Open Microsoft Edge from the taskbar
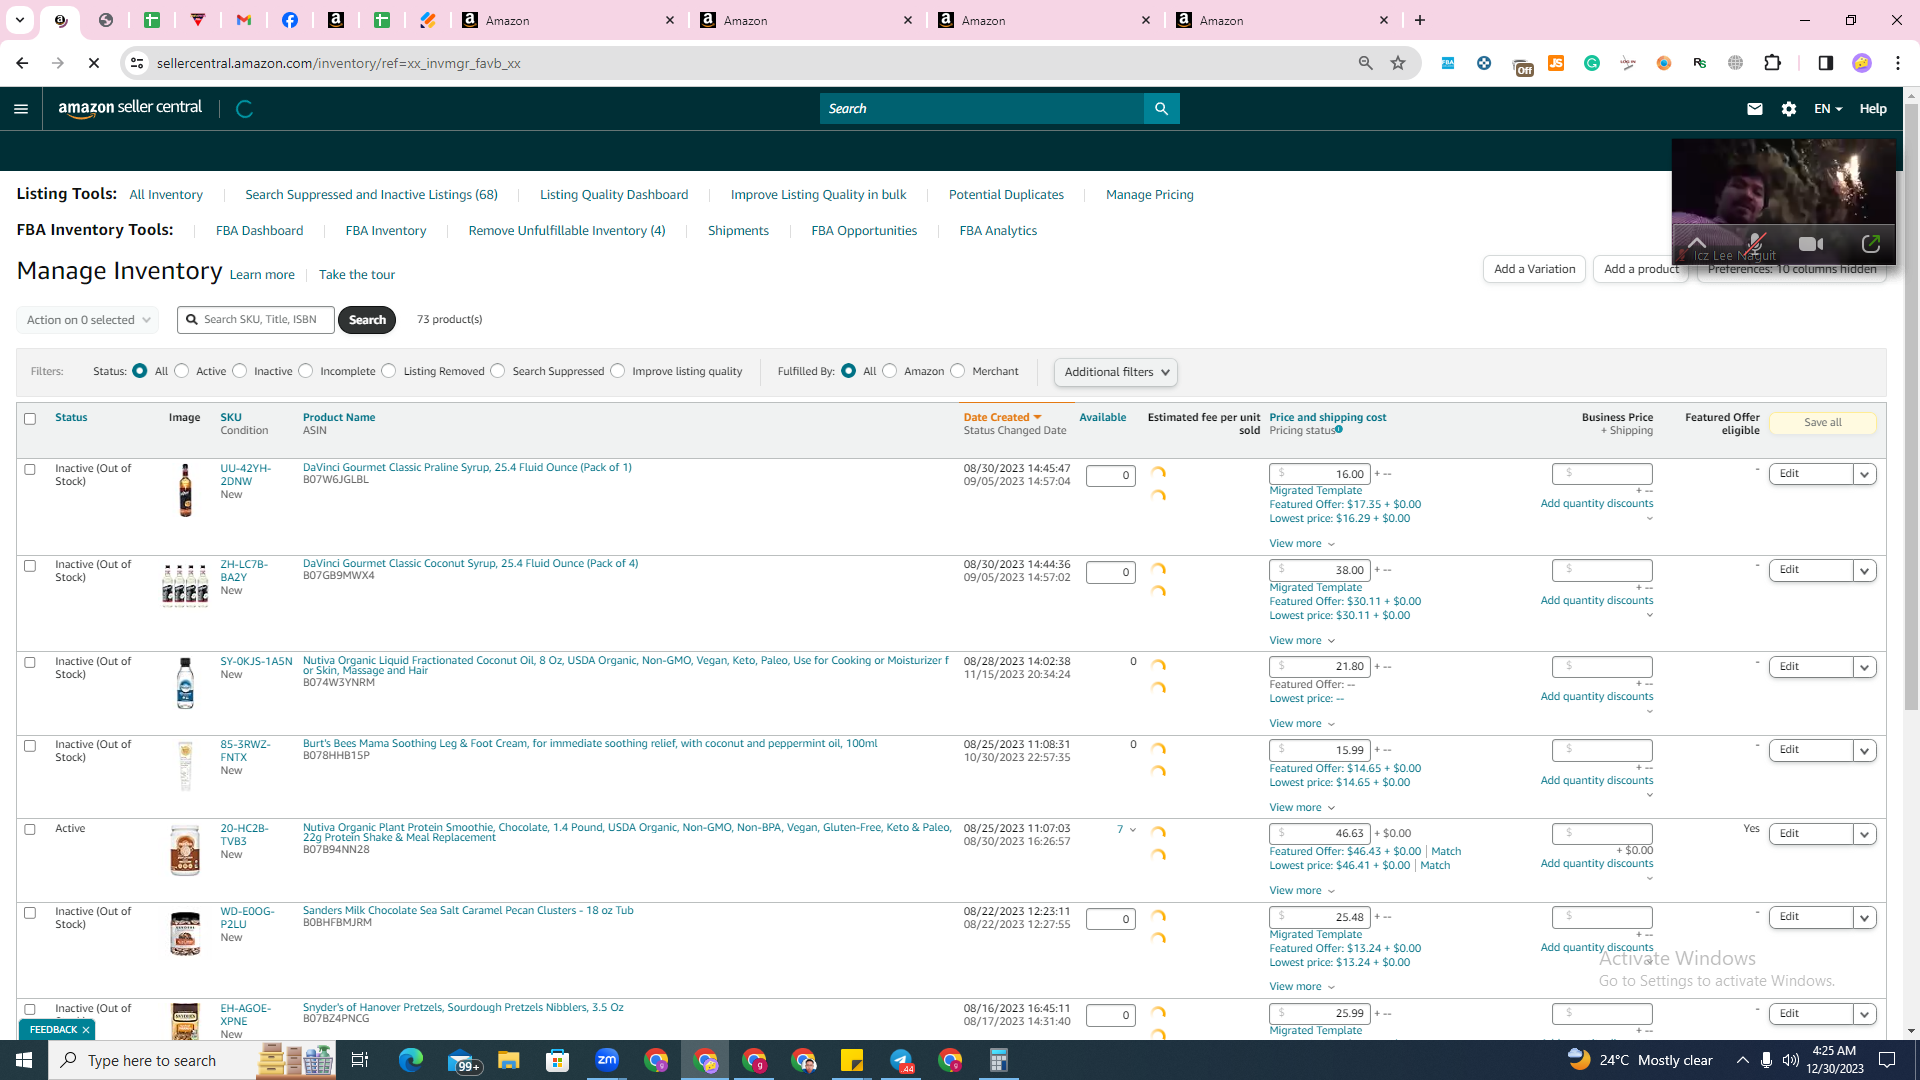This screenshot has width=1920, height=1080. pyautogui.click(x=411, y=1060)
